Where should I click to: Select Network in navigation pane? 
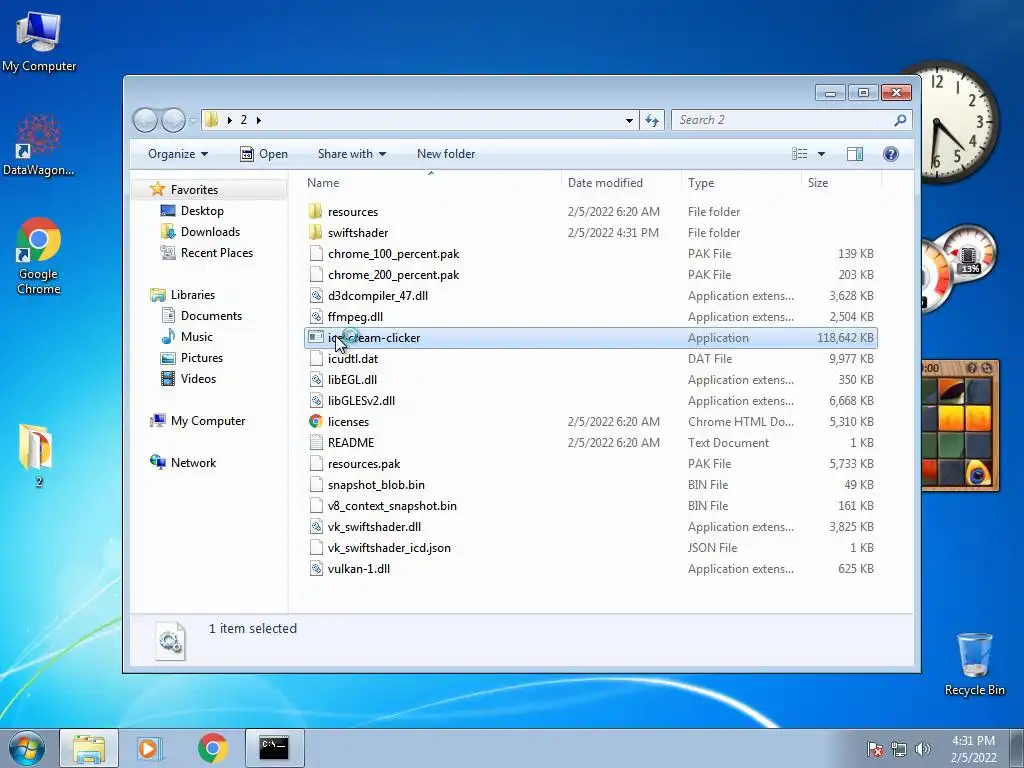[x=183, y=462]
